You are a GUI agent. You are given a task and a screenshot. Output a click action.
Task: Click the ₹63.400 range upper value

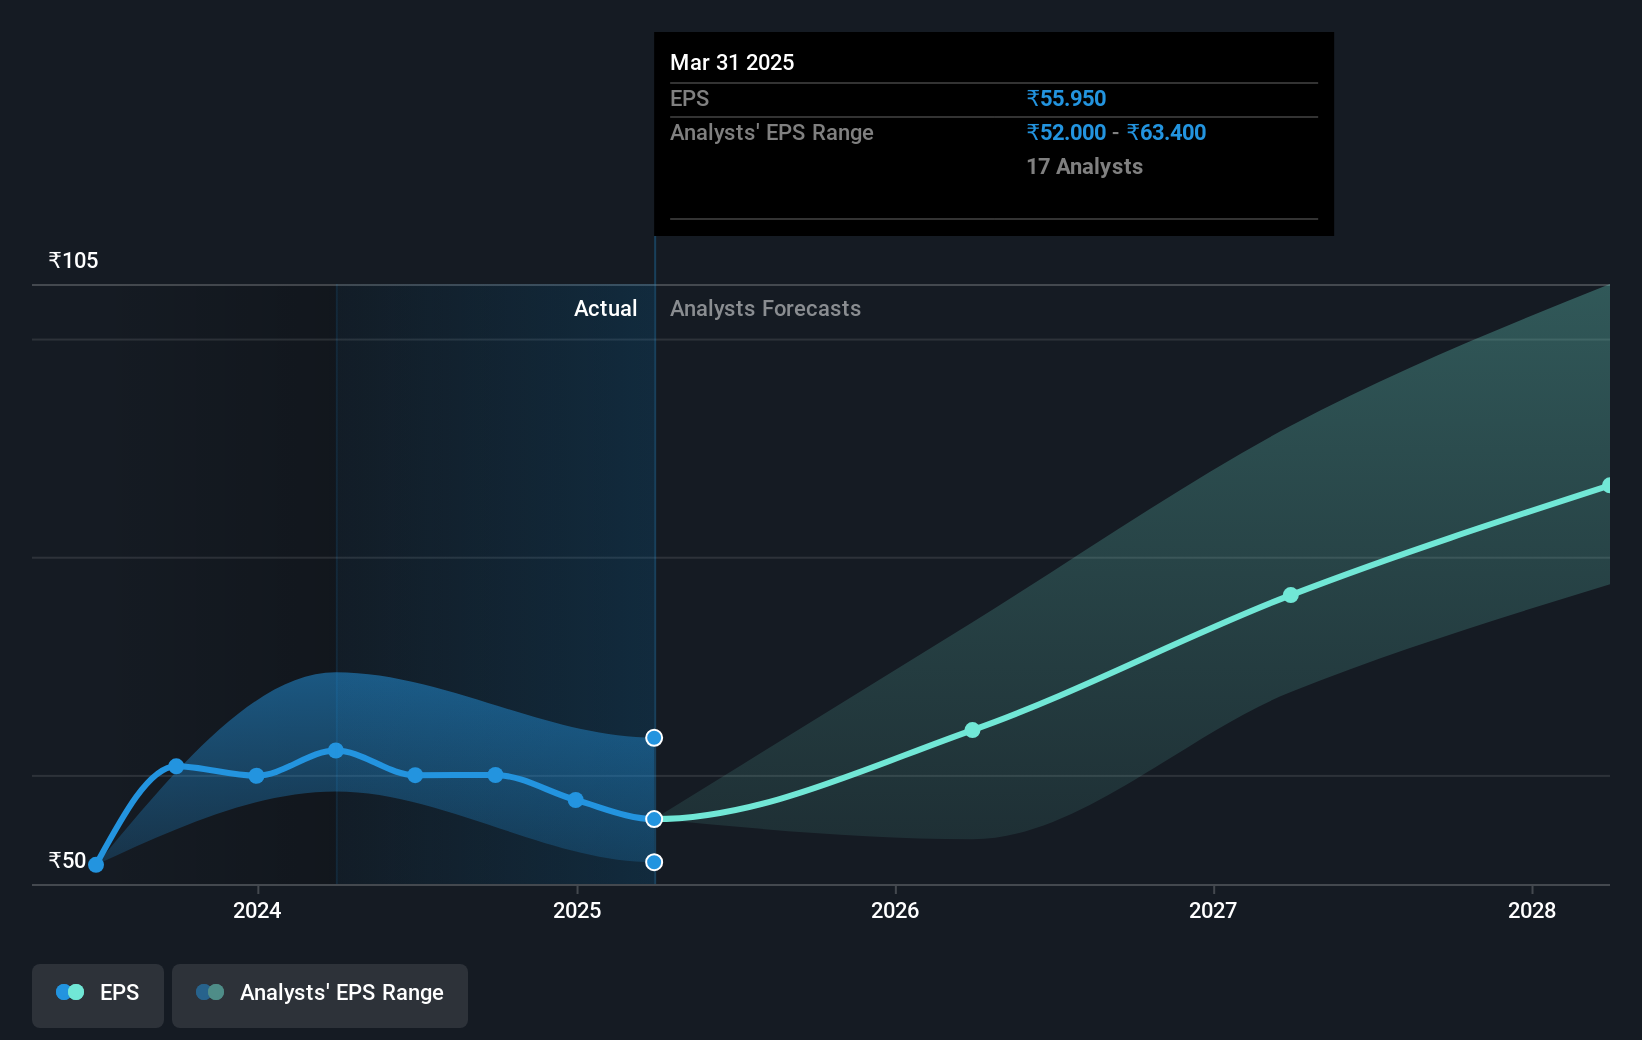point(1166,133)
